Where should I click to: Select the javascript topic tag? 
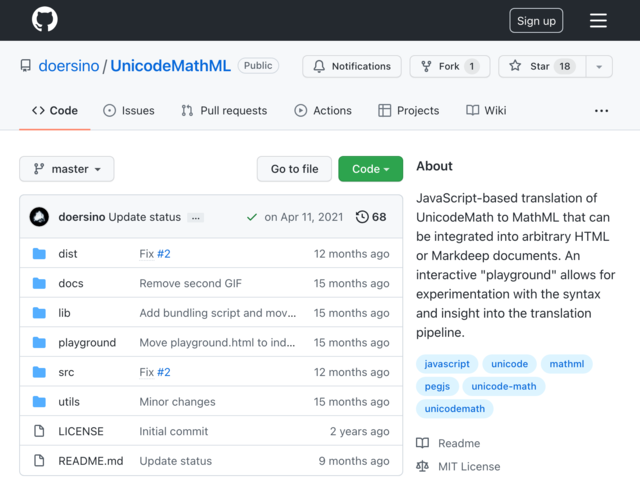point(447,364)
